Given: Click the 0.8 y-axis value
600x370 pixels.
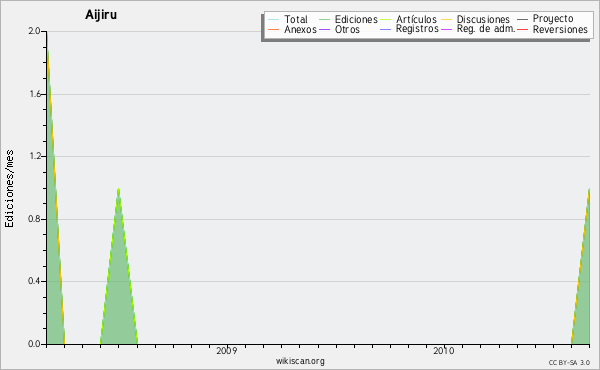Looking at the screenshot, I should pyautogui.click(x=34, y=219).
